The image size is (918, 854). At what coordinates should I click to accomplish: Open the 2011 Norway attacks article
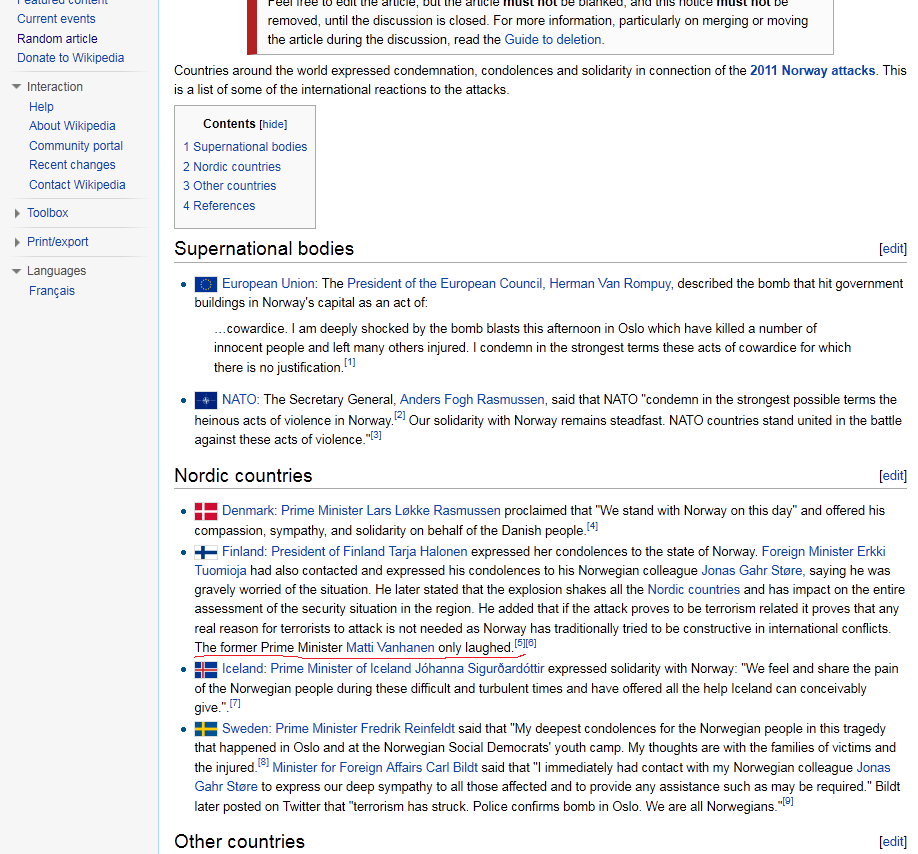(812, 71)
